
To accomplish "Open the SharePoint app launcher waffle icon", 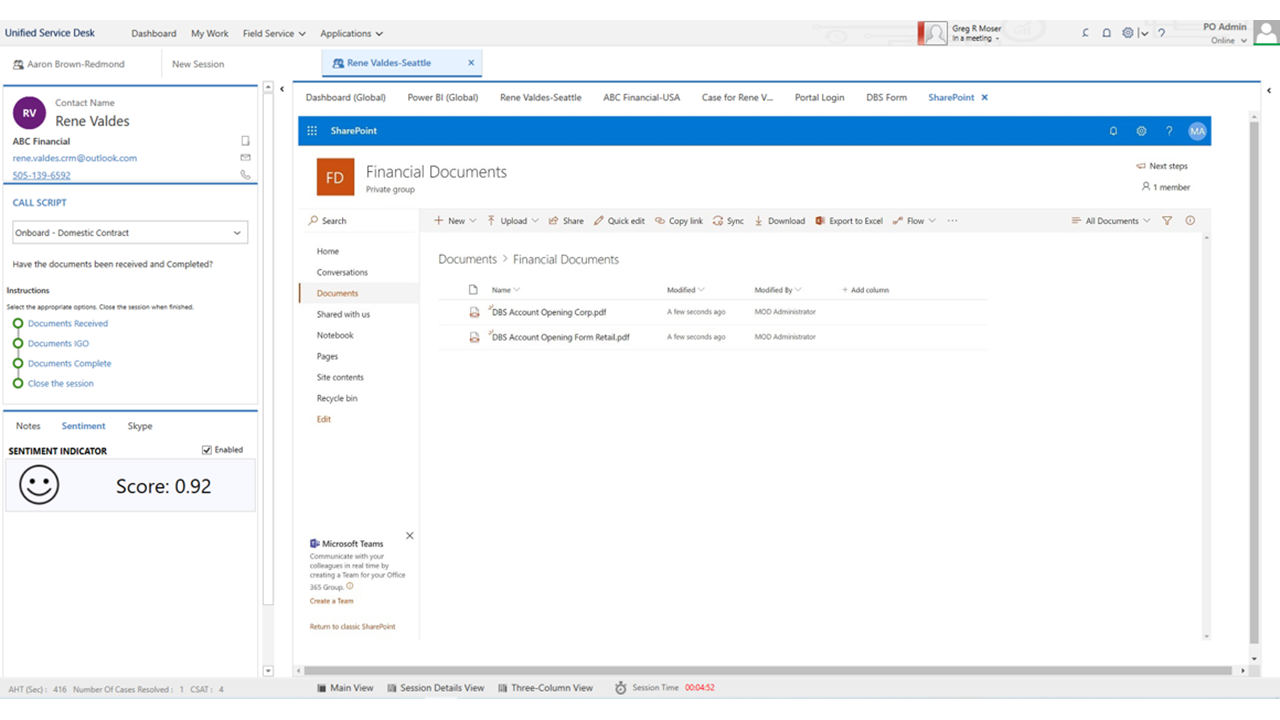I will click(x=312, y=131).
